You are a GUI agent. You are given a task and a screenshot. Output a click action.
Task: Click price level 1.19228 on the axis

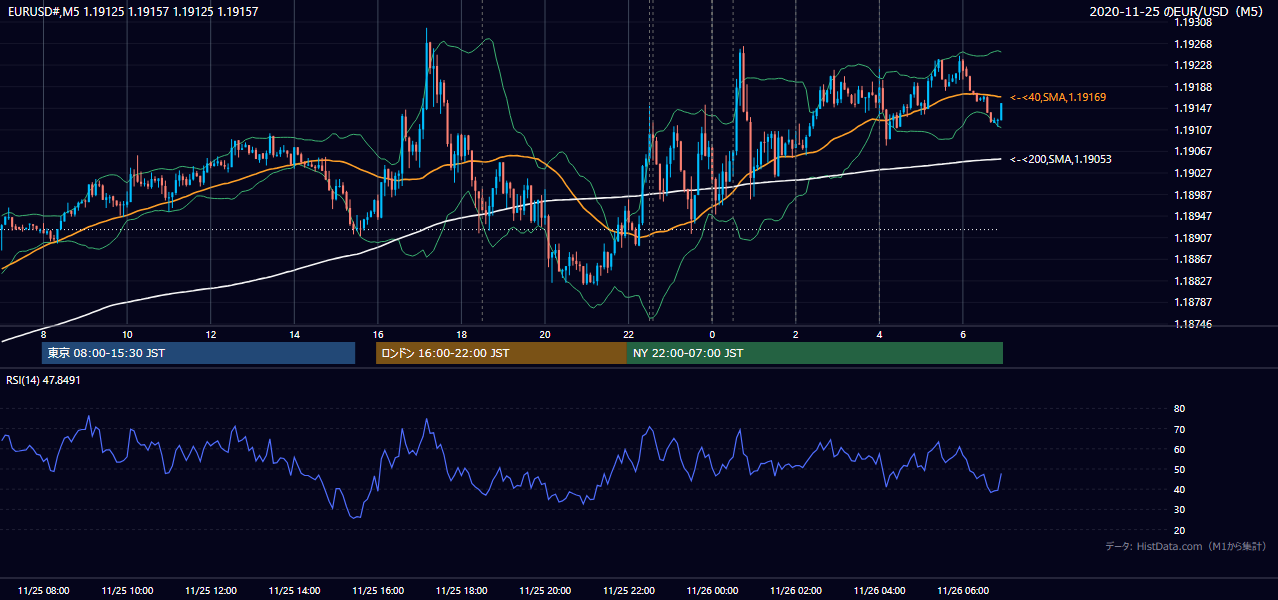1194,65
